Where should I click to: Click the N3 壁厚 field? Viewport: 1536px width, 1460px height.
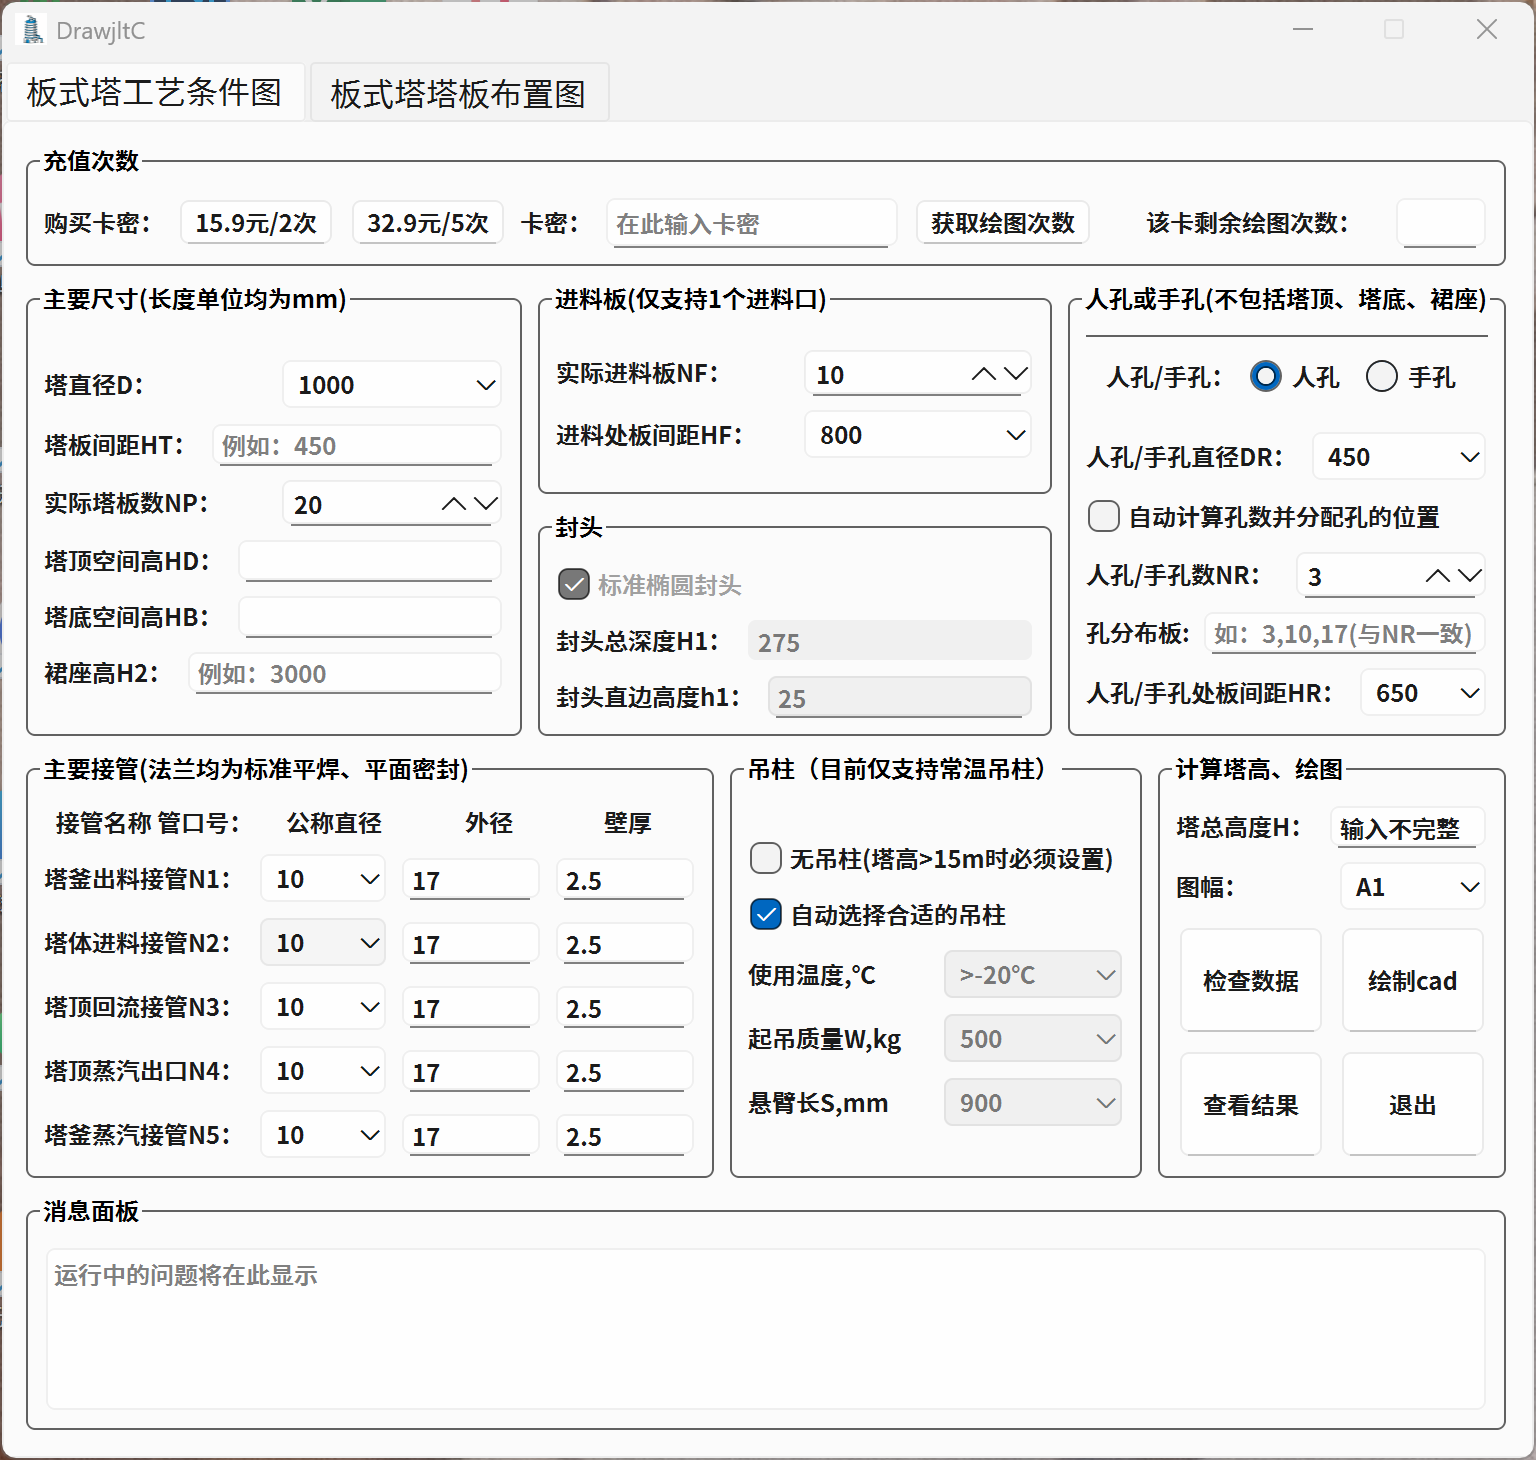[x=625, y=1008]
